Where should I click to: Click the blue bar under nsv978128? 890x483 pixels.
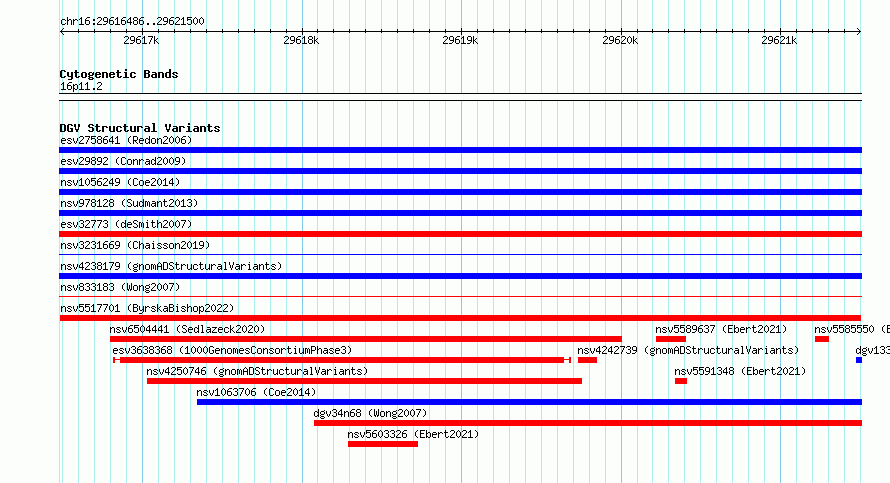coord(460,213)
